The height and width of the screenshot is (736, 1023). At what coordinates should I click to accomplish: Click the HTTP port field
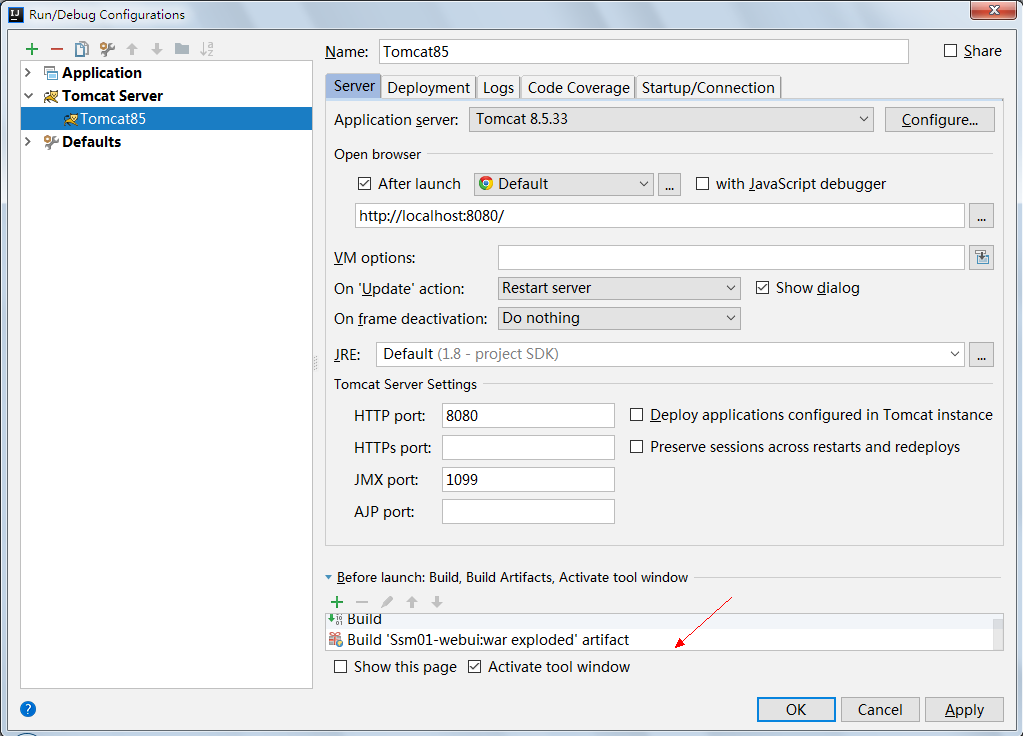pos(528,416)
